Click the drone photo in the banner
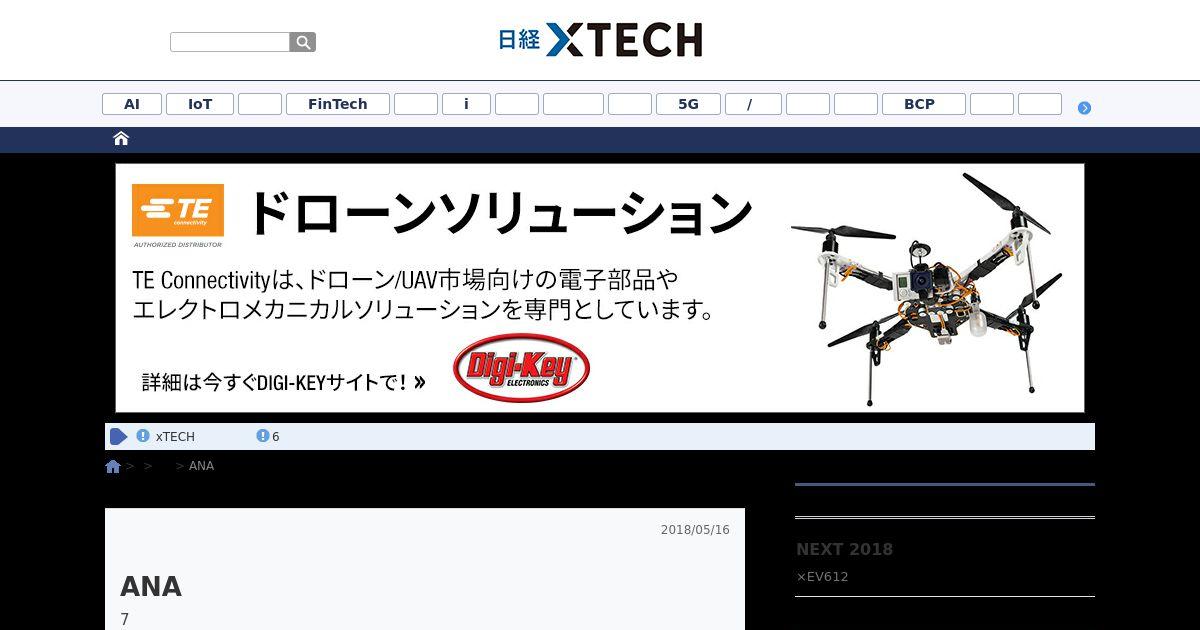The height and width of the screenshot is (630, 1200). (x=925, y=288)
